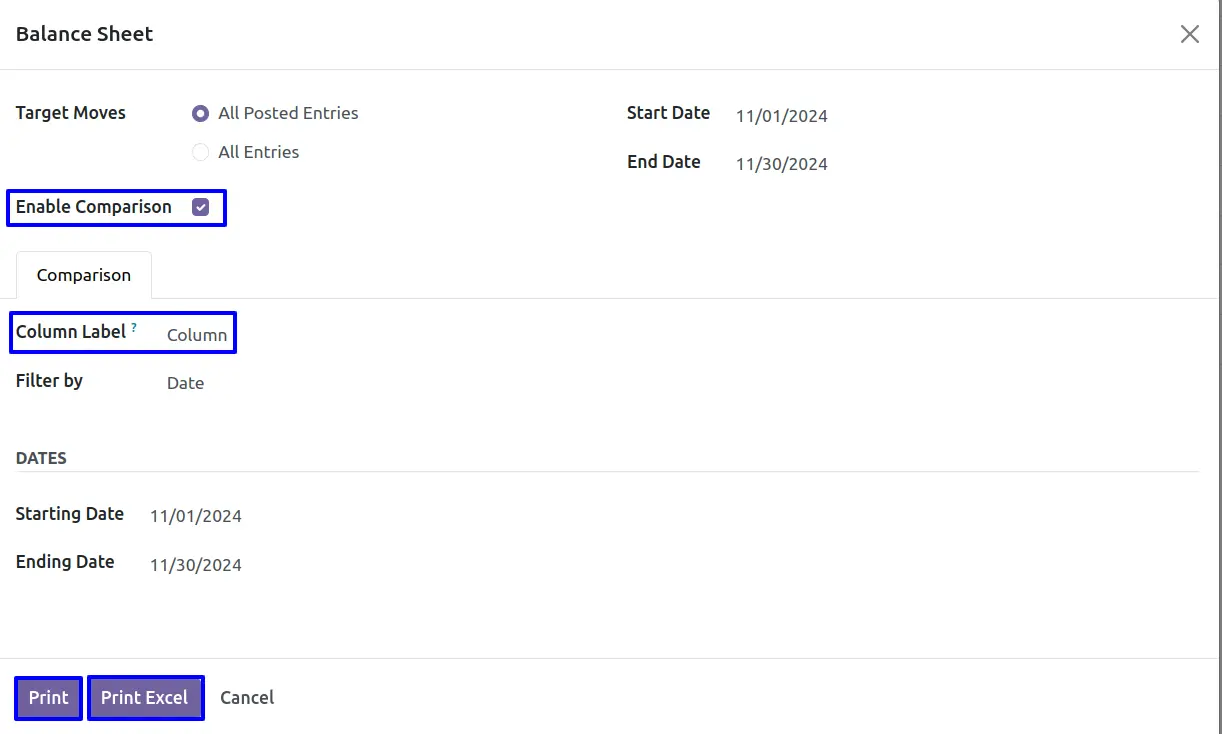The height and width of the screenshot is (734, 1222).
Task: Click the Balance Sheet dialog title
Action: point(85,34)
